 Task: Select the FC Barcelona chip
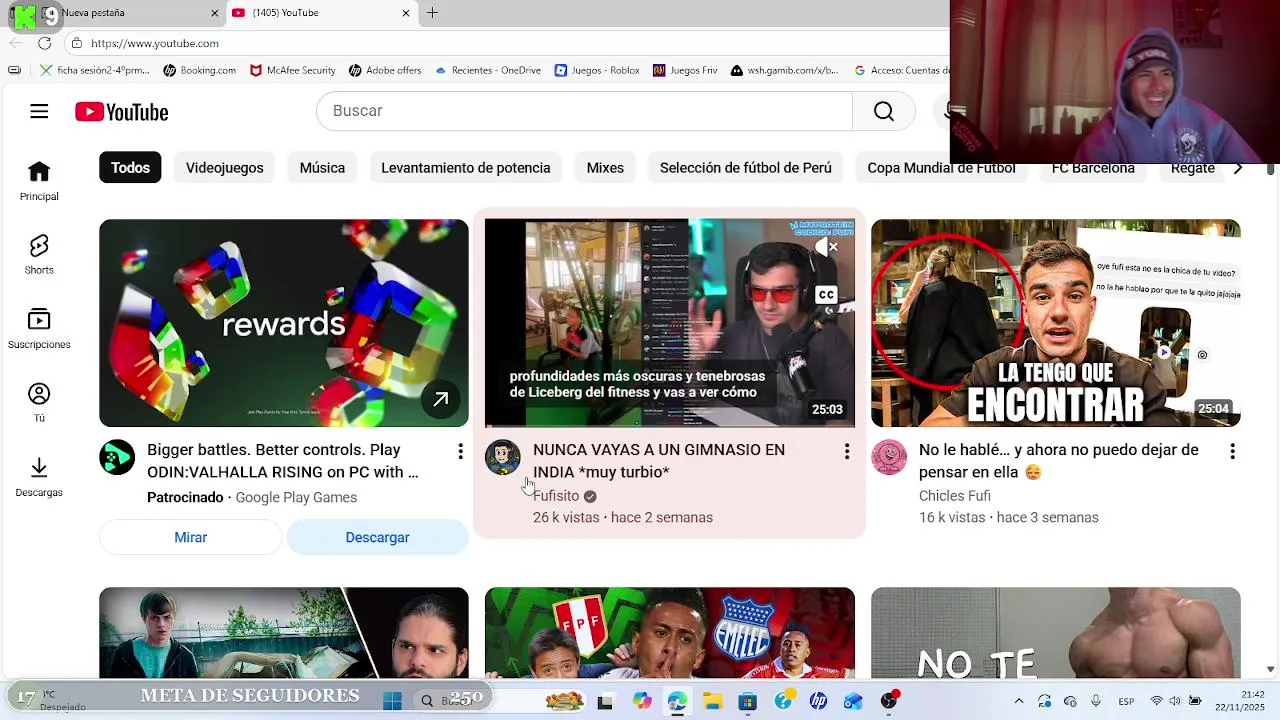click(1093, 168)
